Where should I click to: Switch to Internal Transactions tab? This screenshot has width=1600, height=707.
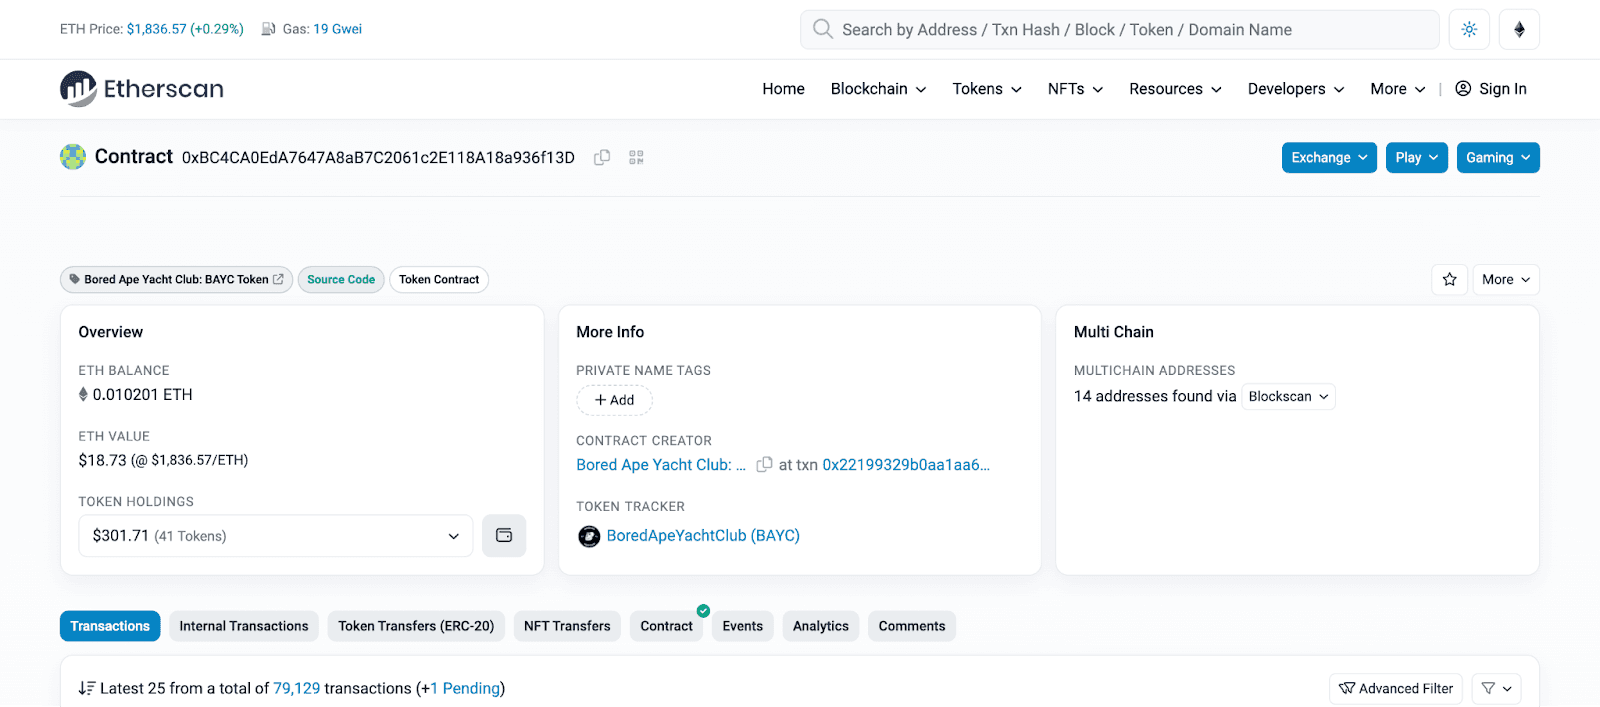tap(244, 626)
